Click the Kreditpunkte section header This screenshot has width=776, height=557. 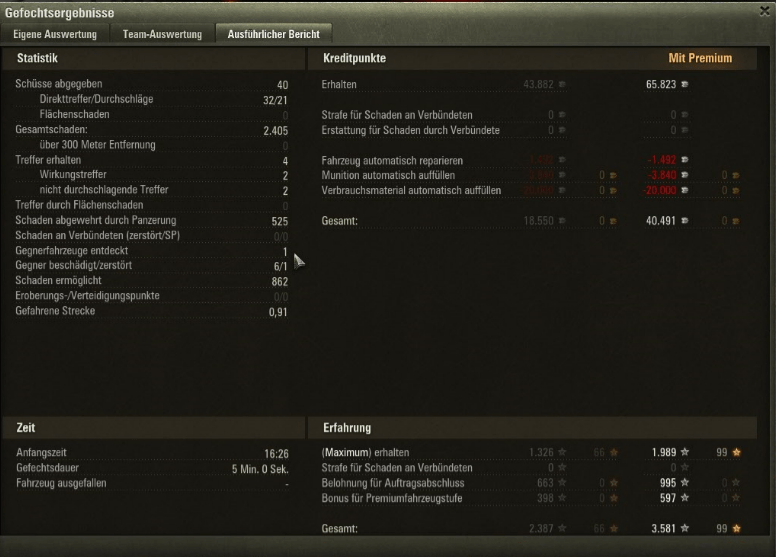click(354, 58)
